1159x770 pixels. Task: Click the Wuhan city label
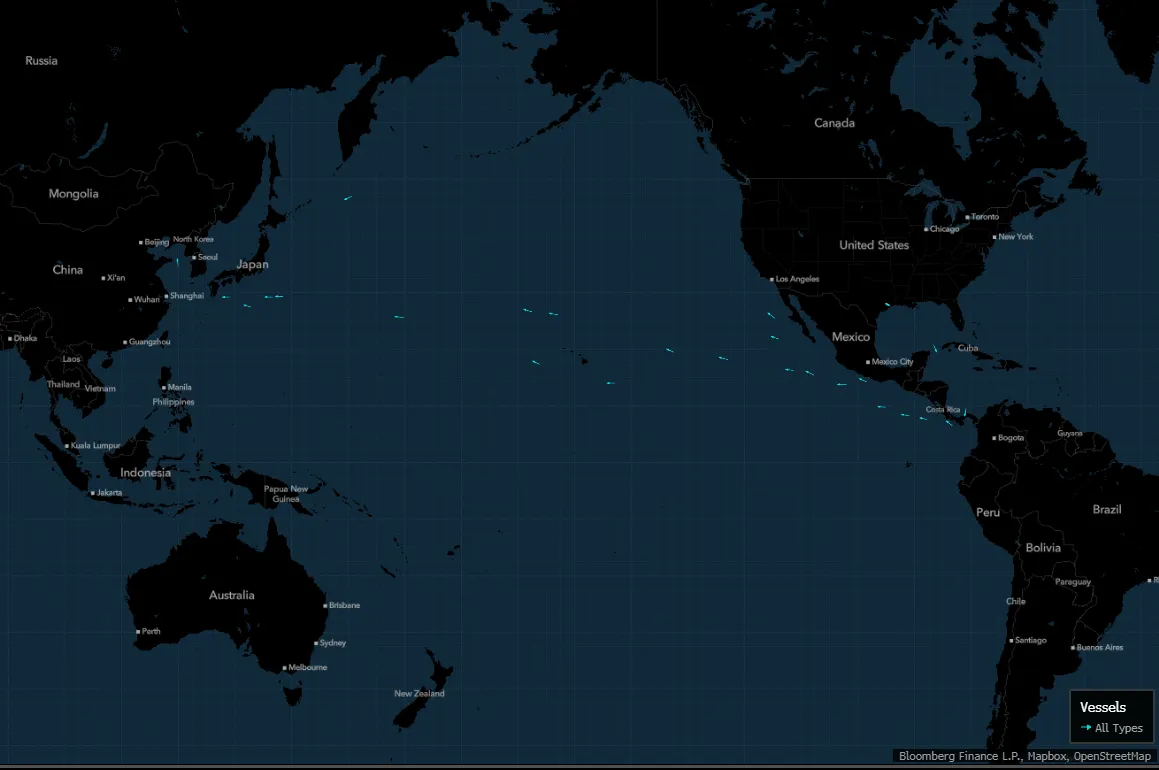(x=146, y=300)
